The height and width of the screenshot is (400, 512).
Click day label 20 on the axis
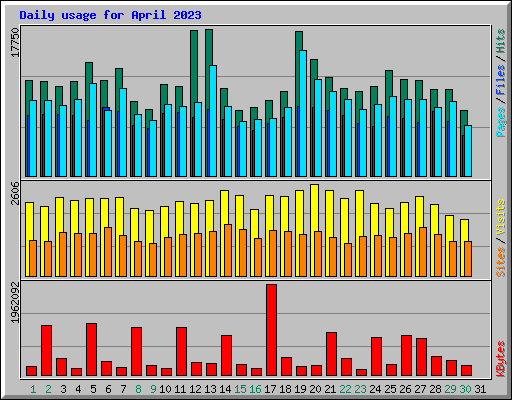coord(315,389)
